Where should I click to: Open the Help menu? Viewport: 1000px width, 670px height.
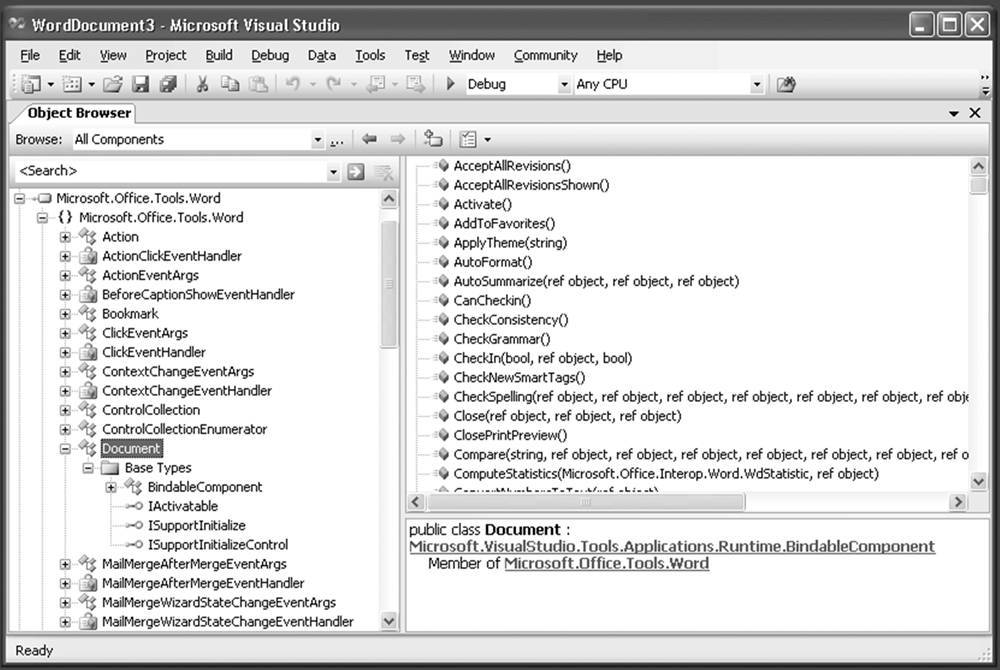pyautogui.click(x=609, y=55)
